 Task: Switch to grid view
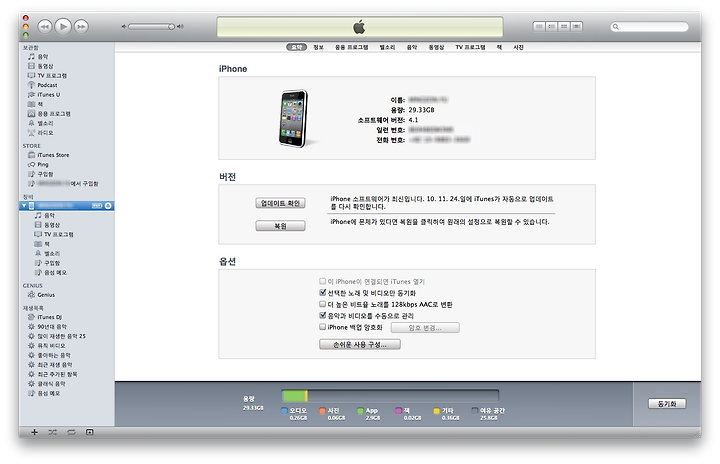pyautogui.click(x=564, y=27)
